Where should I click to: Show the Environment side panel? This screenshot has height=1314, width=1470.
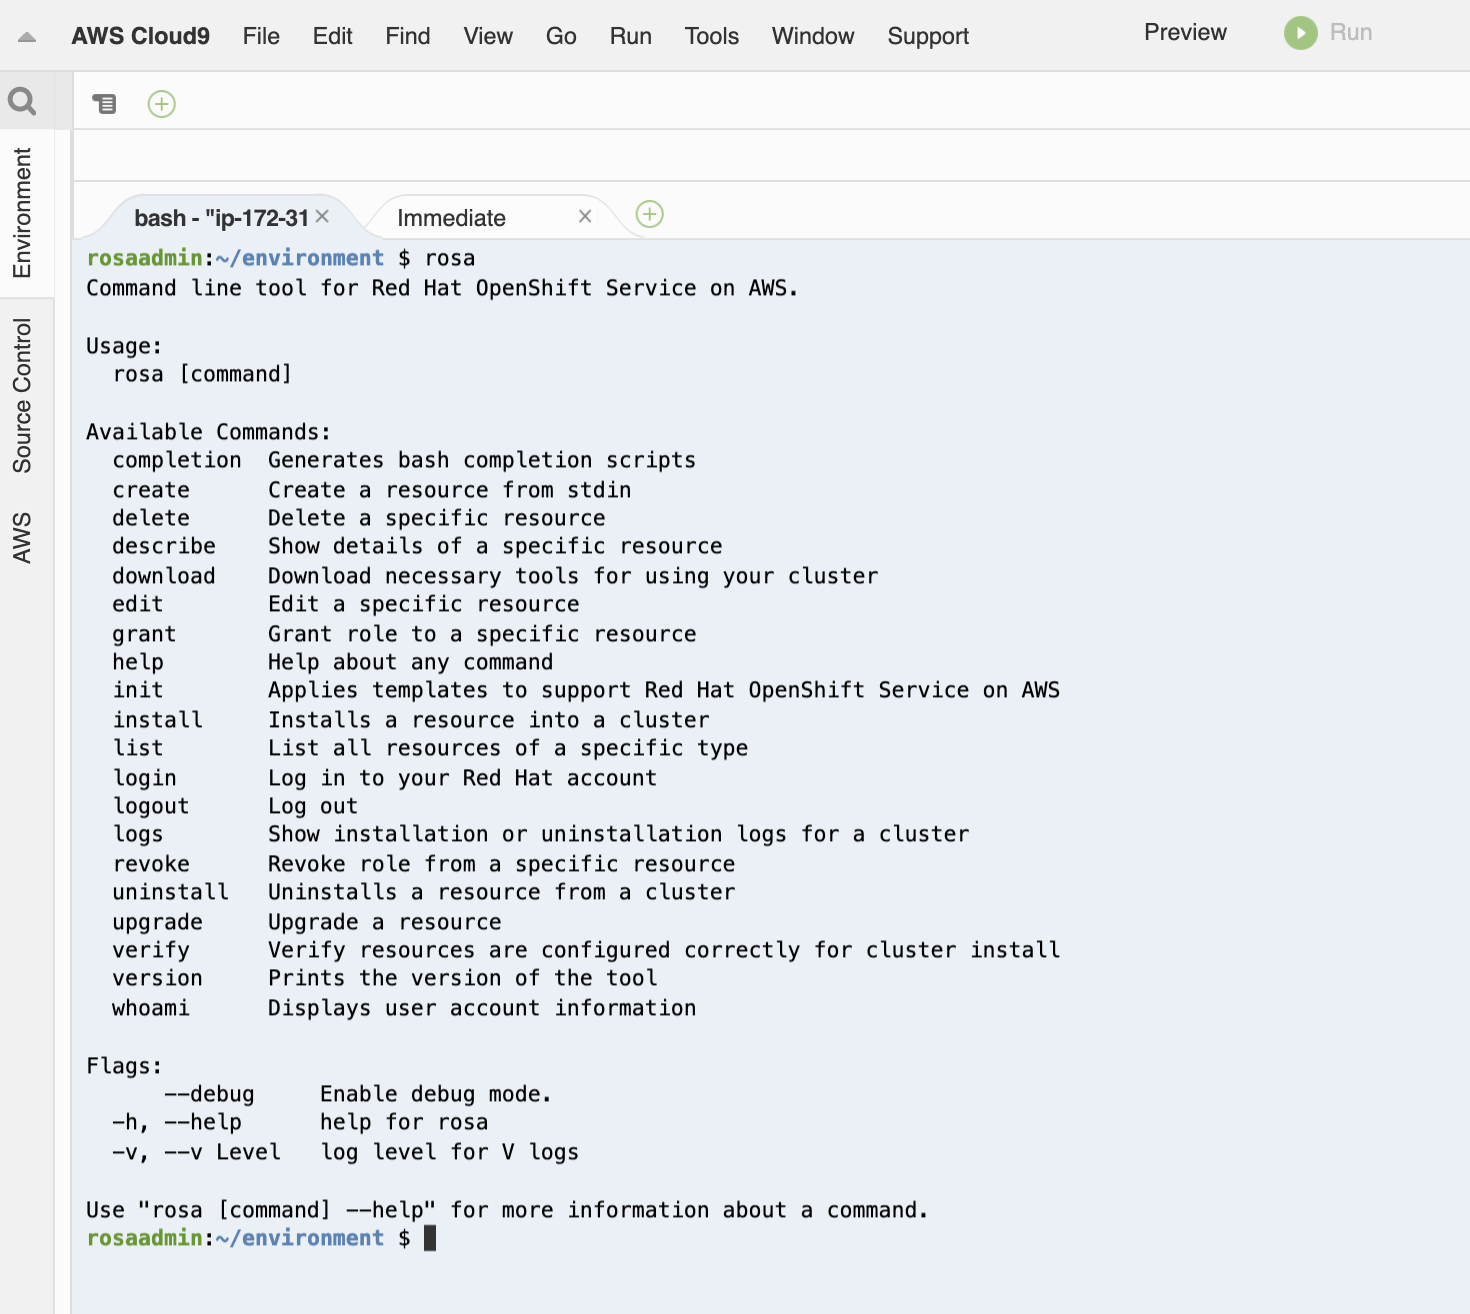(22, 213)
